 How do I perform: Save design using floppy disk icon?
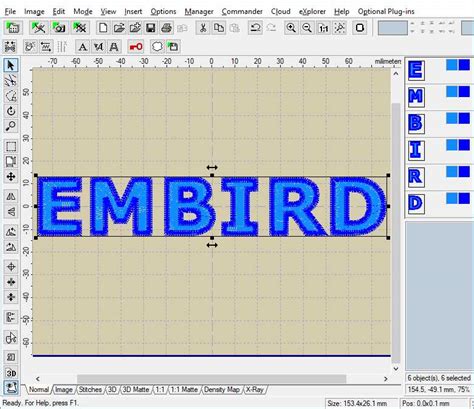point(150,28)
